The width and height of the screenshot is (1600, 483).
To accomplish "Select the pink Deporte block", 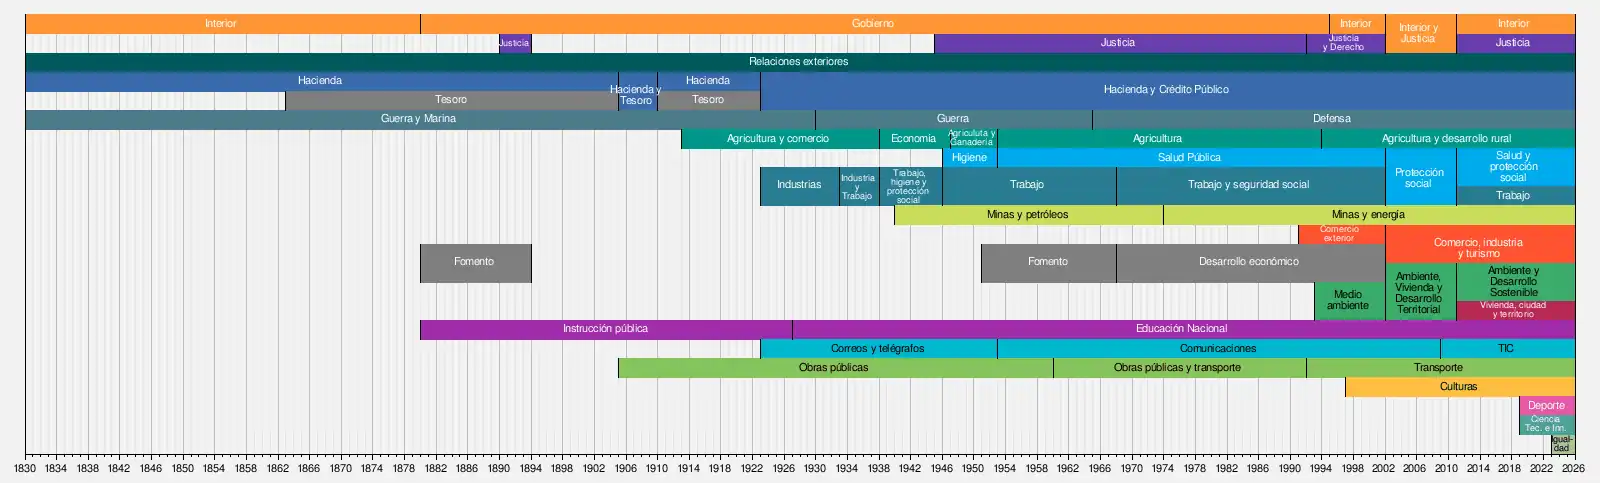I will click(x=1546, y=406).
